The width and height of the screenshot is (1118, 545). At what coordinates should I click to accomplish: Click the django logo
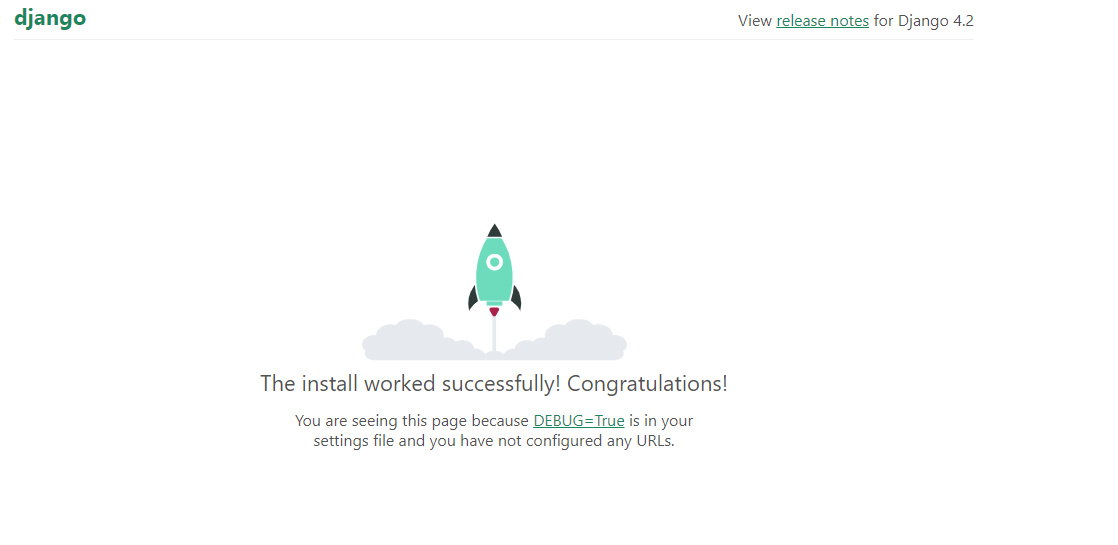tap(50, 19)
